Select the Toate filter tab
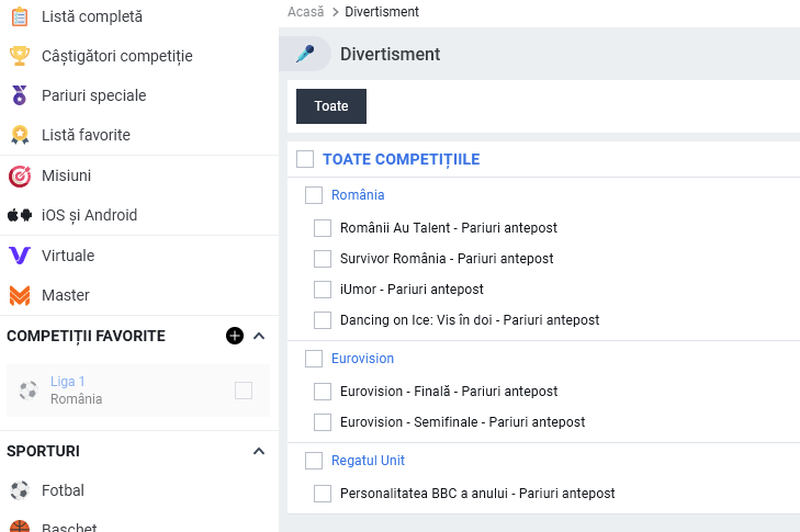Image resolution: width=800 pixels, height=532 pixels. 331,106
